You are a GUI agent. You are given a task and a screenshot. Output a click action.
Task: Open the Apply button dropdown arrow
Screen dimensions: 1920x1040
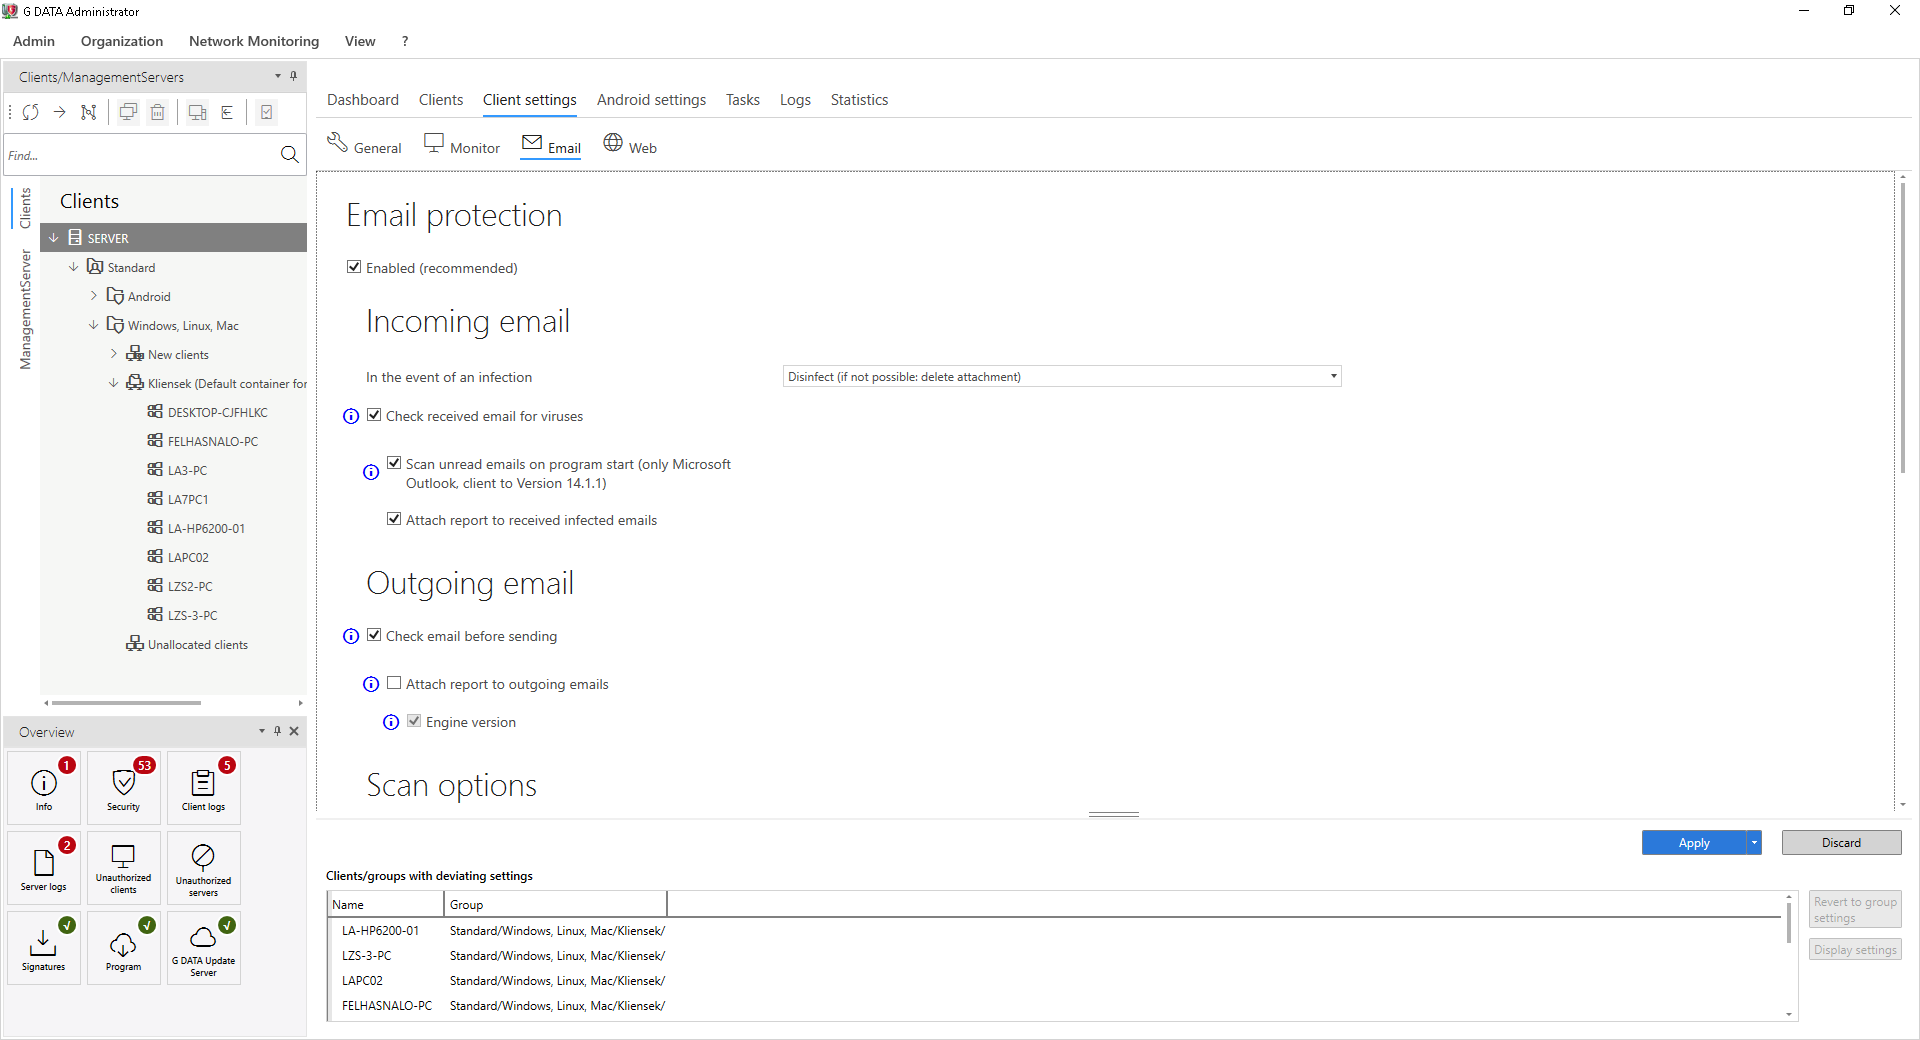click(x=1754, y=843)
